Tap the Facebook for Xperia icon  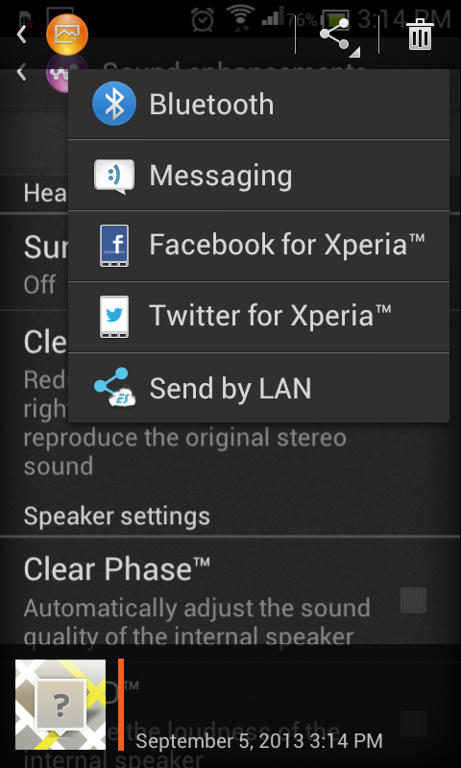114,246
